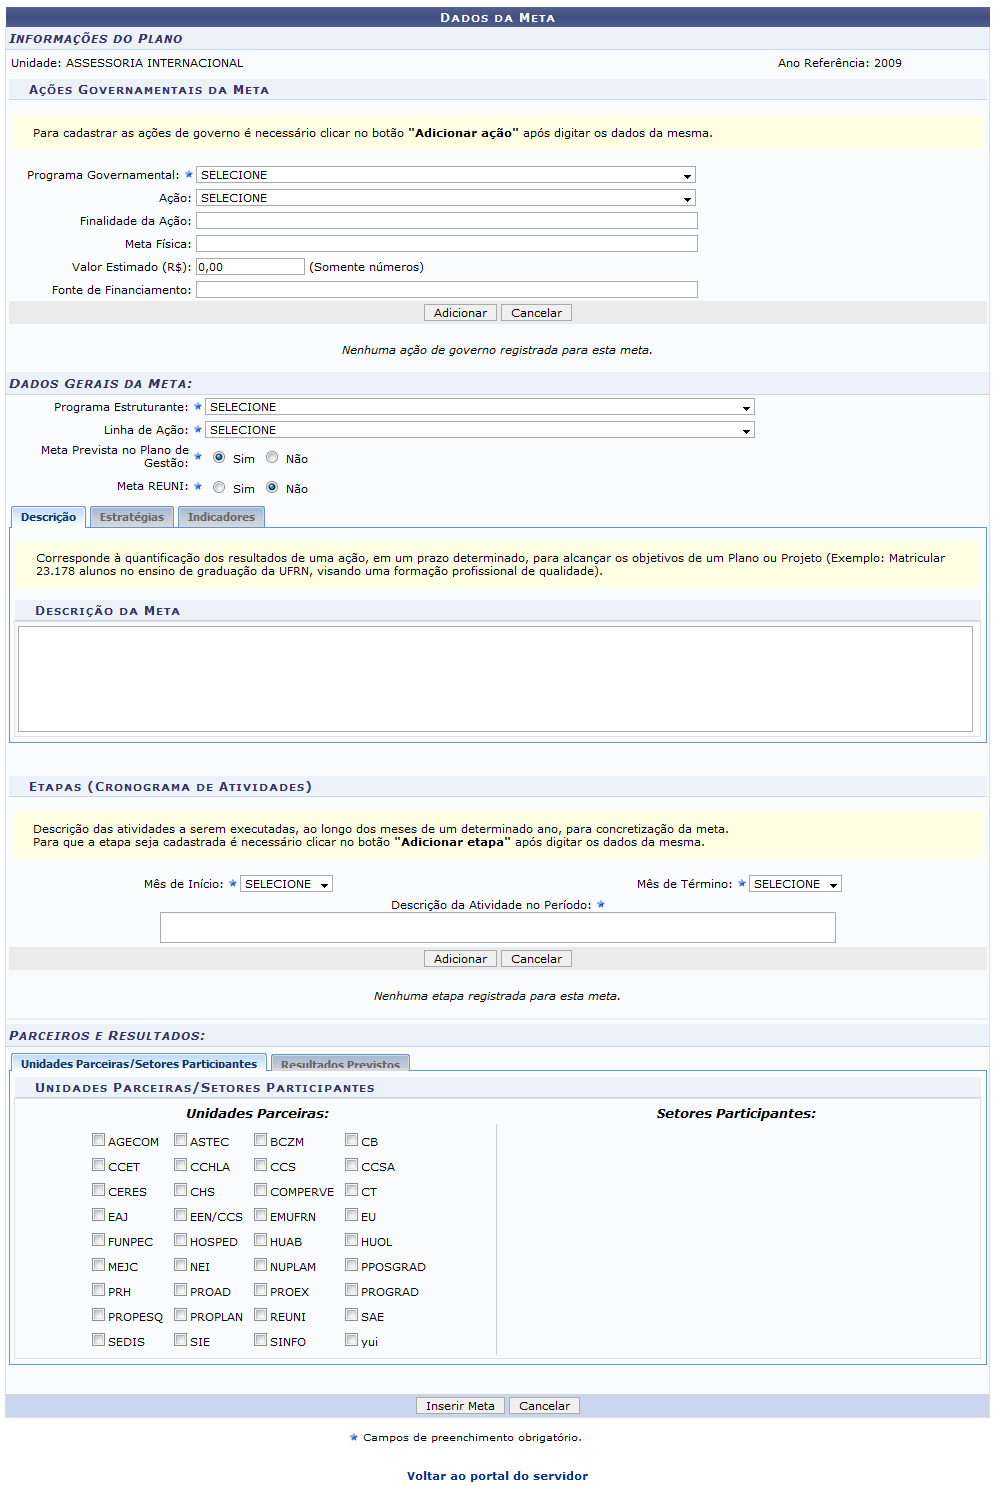This screenshot has height=1488, width=996.
Task: Select Não for Meta REUNI
Action: coord(272,487)
